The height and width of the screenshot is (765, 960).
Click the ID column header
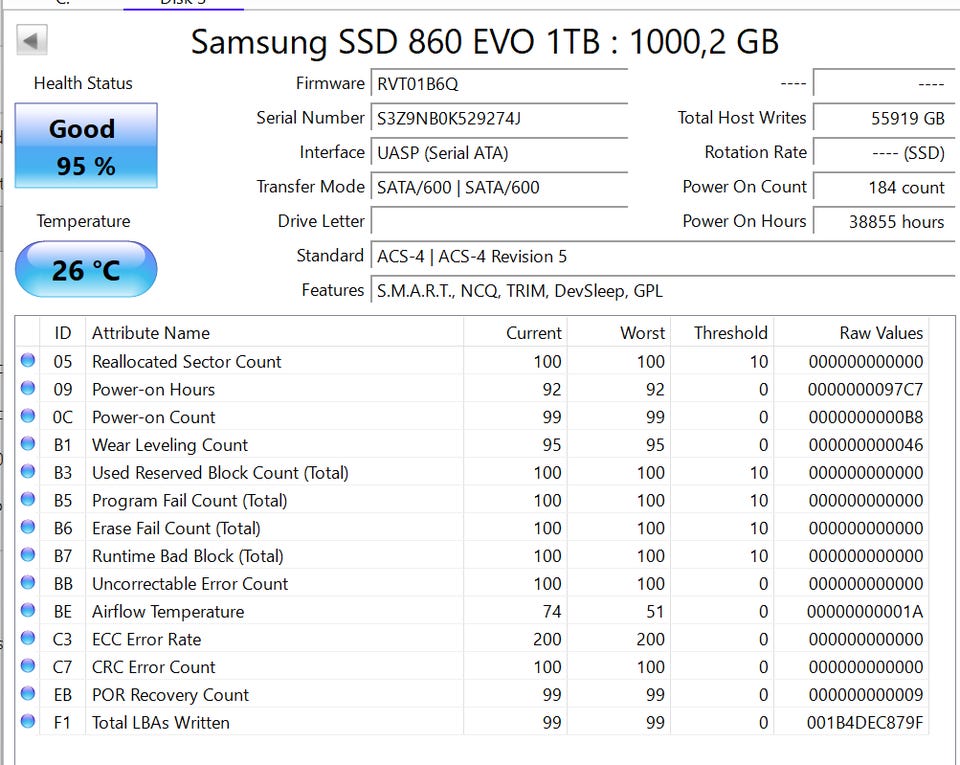click(62, 332)
